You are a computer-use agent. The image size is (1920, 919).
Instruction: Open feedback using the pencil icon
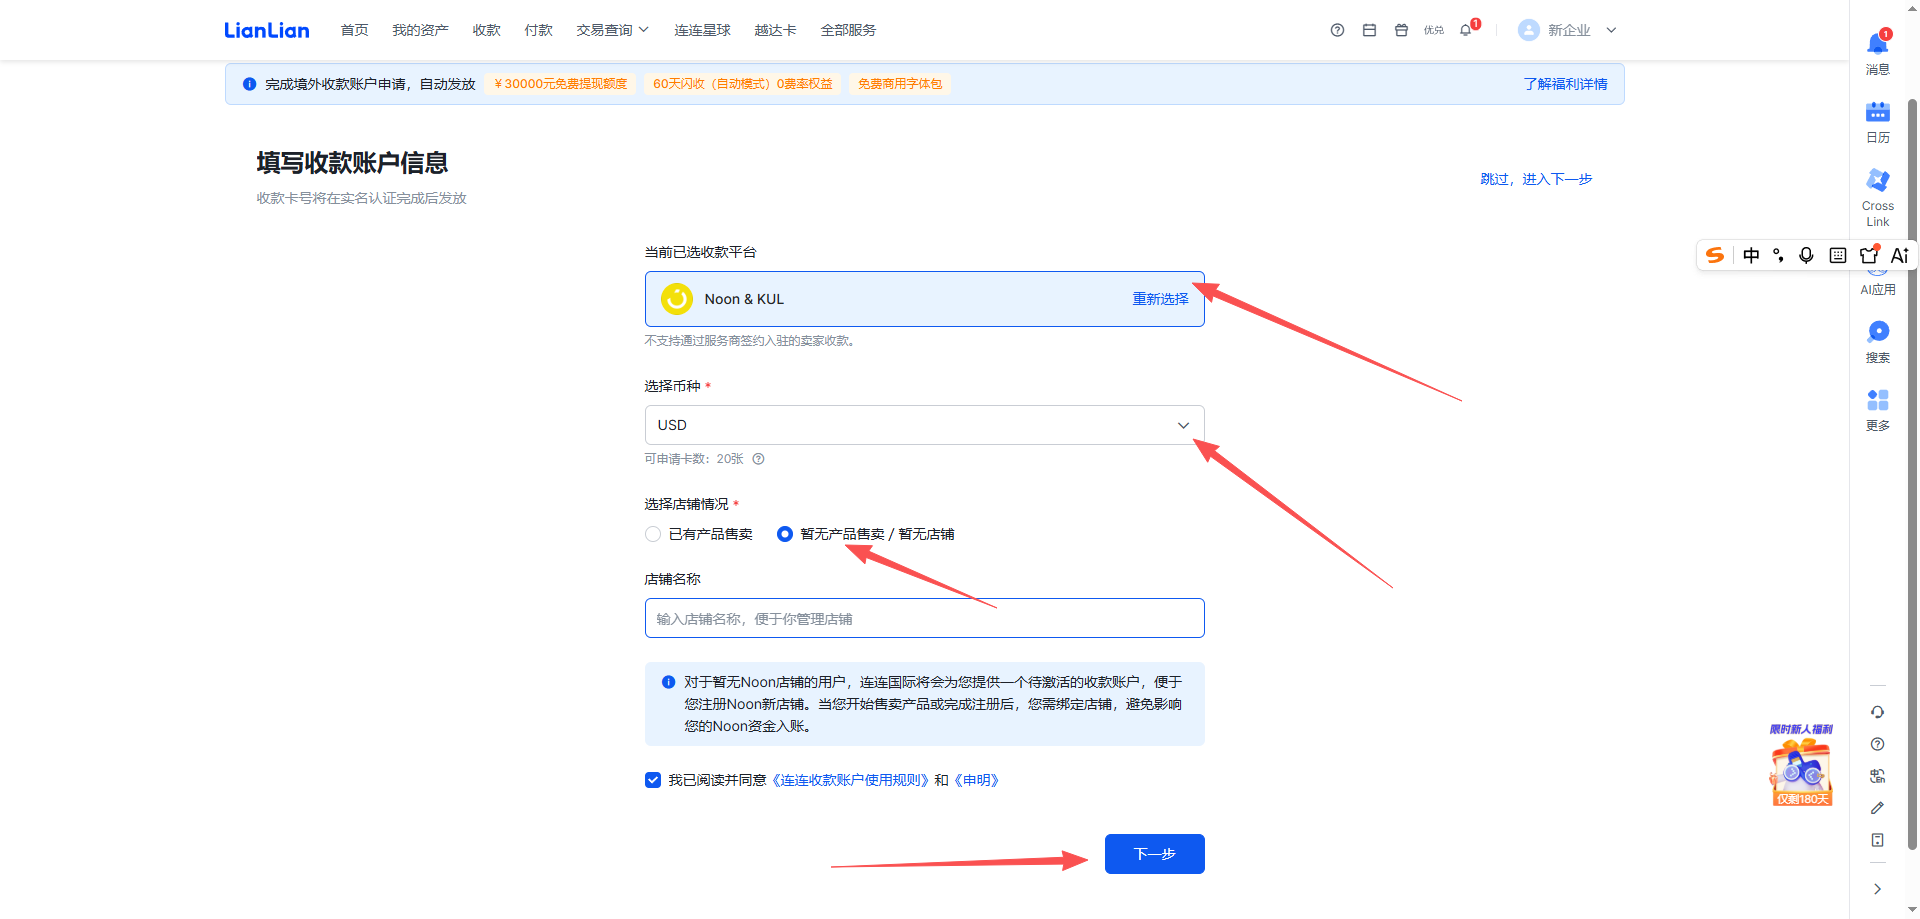point(1878,808)
